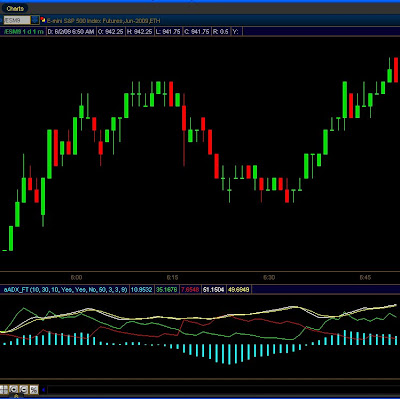Image resolution: width=400 pixels, height=399 pixels.
Task: Click the /ESM9 symbol input field
Action: point(17,20)
